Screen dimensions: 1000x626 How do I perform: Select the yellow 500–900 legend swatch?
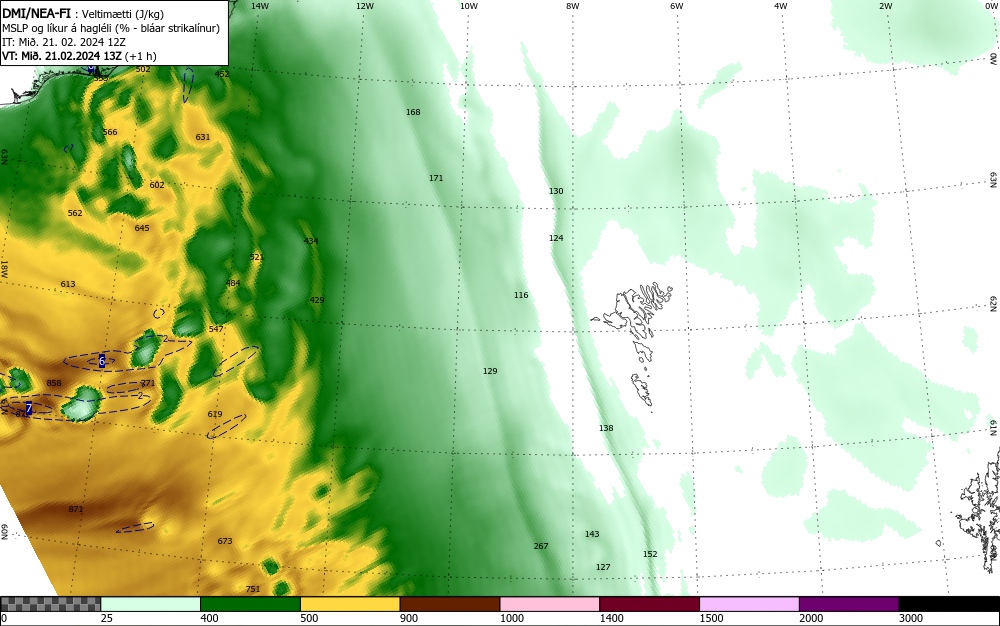click(x=350, y=604)
